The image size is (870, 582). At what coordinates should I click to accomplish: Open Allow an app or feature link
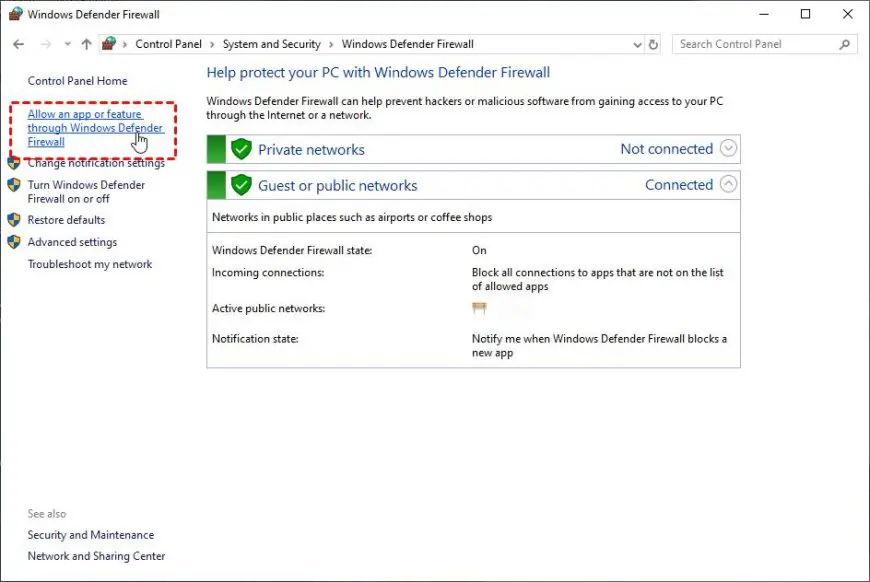95,128
